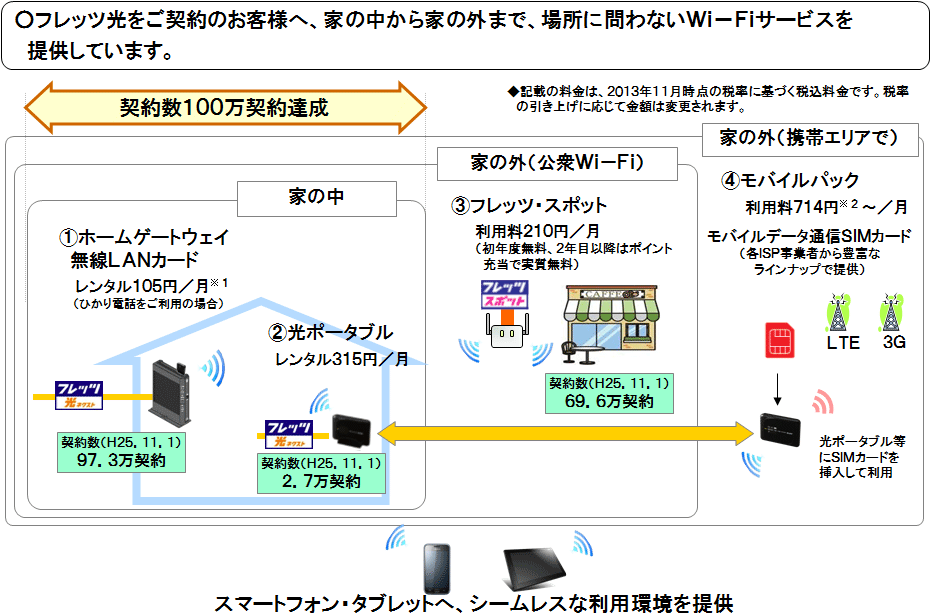Click the ①ホームゲートウェイ無線LANカード heading
Viewport: 931px width, 614px height.
click(143, 248)
